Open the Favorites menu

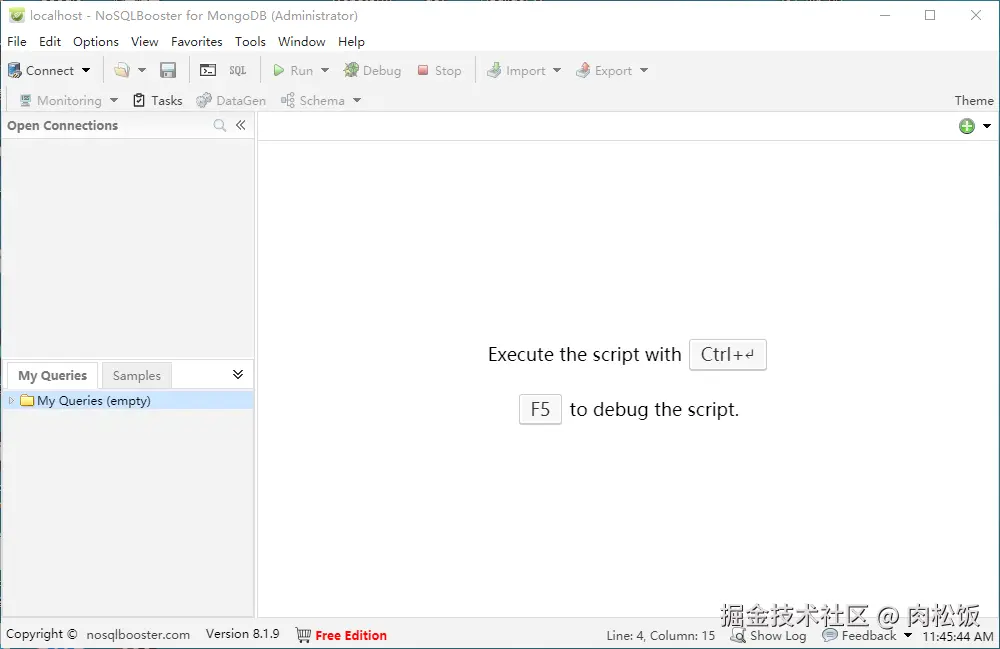coord(196,42)
